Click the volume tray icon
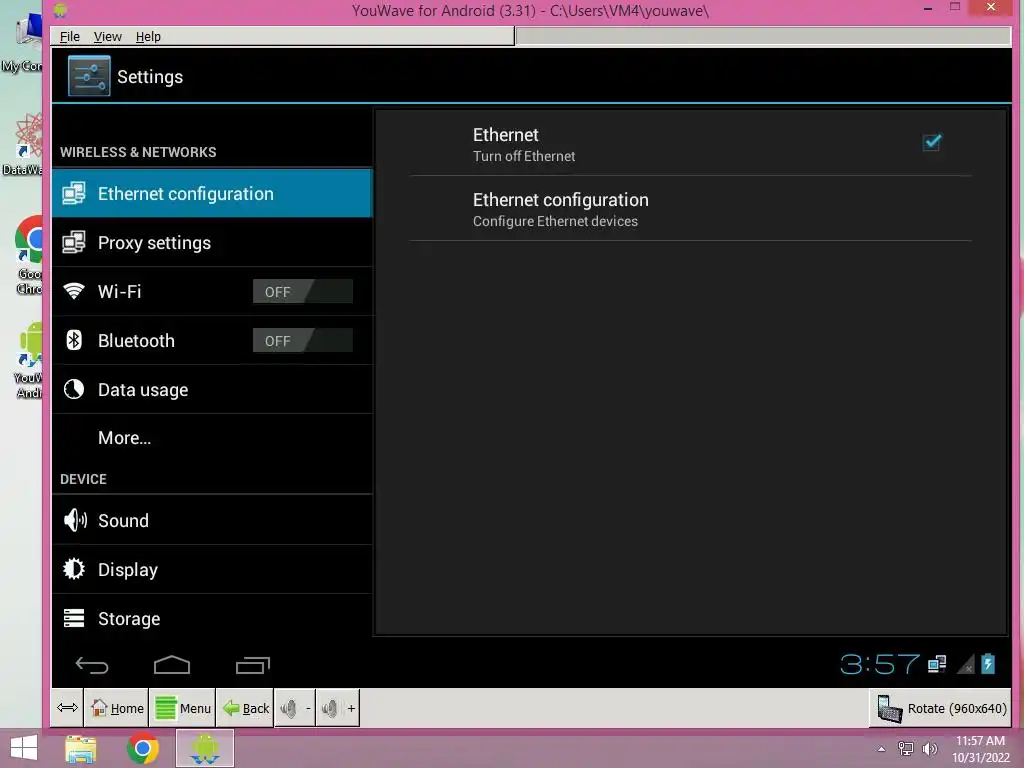The width and height of the screenshot is (1024, 768). 930,749
